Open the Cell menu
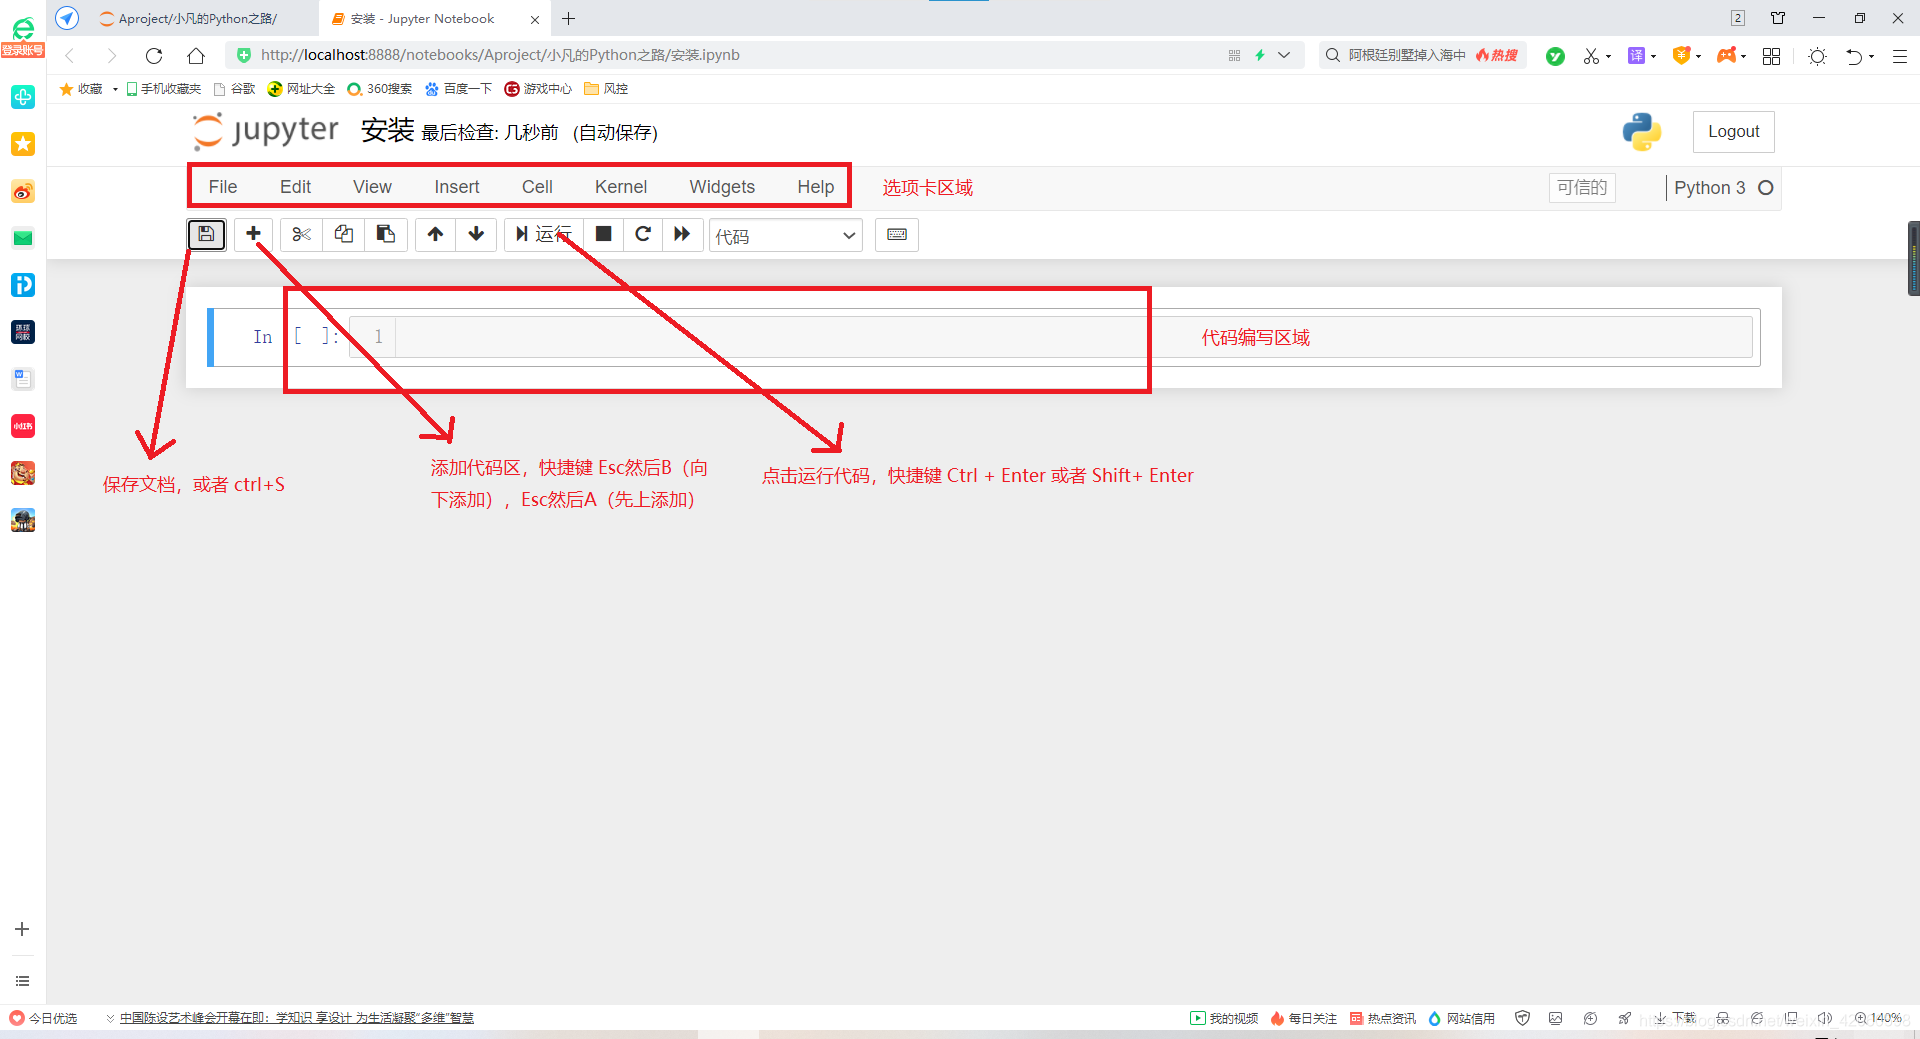This screenshot has width=1920, height=1039. pyautogui.click(x=537, y=187)
